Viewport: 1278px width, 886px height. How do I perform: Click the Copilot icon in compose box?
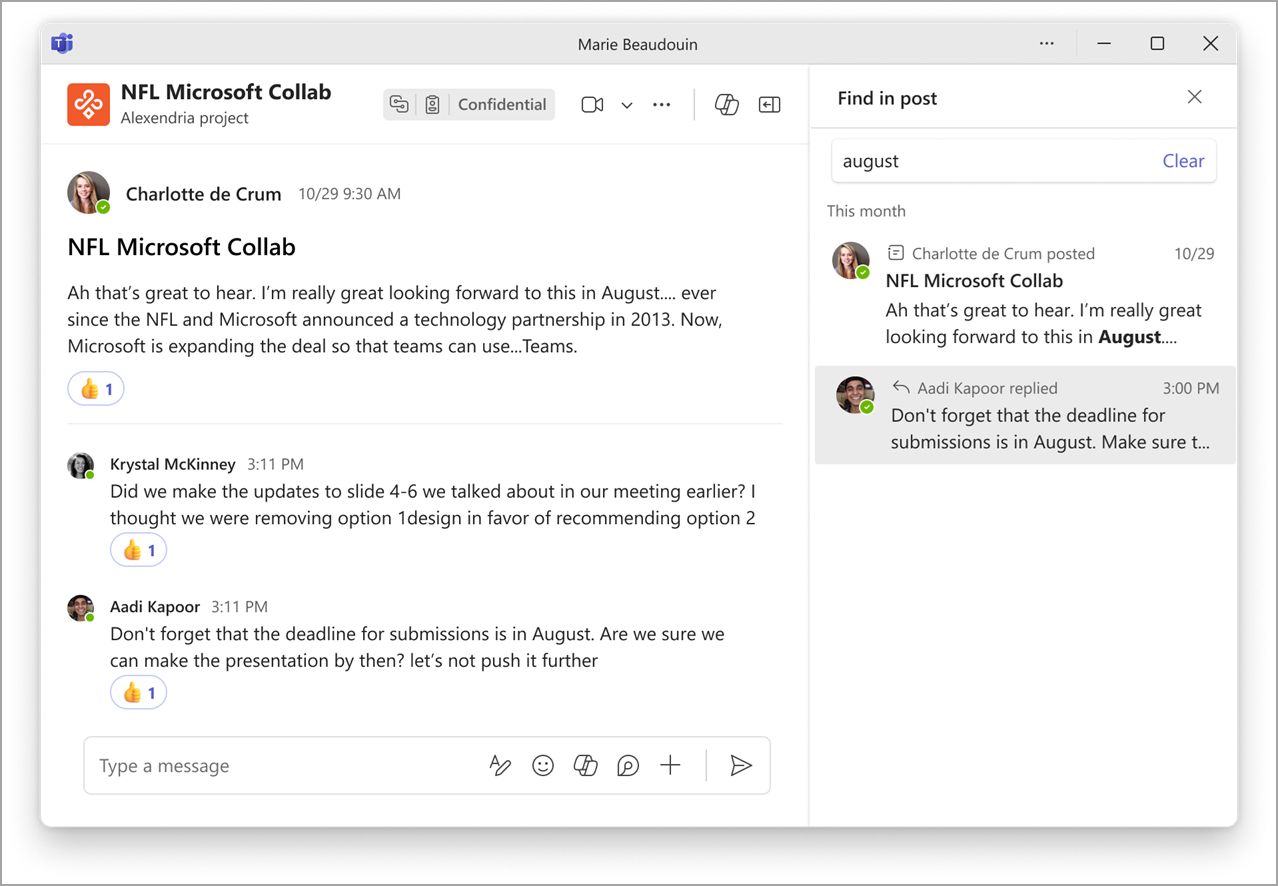tap(585, 766)
